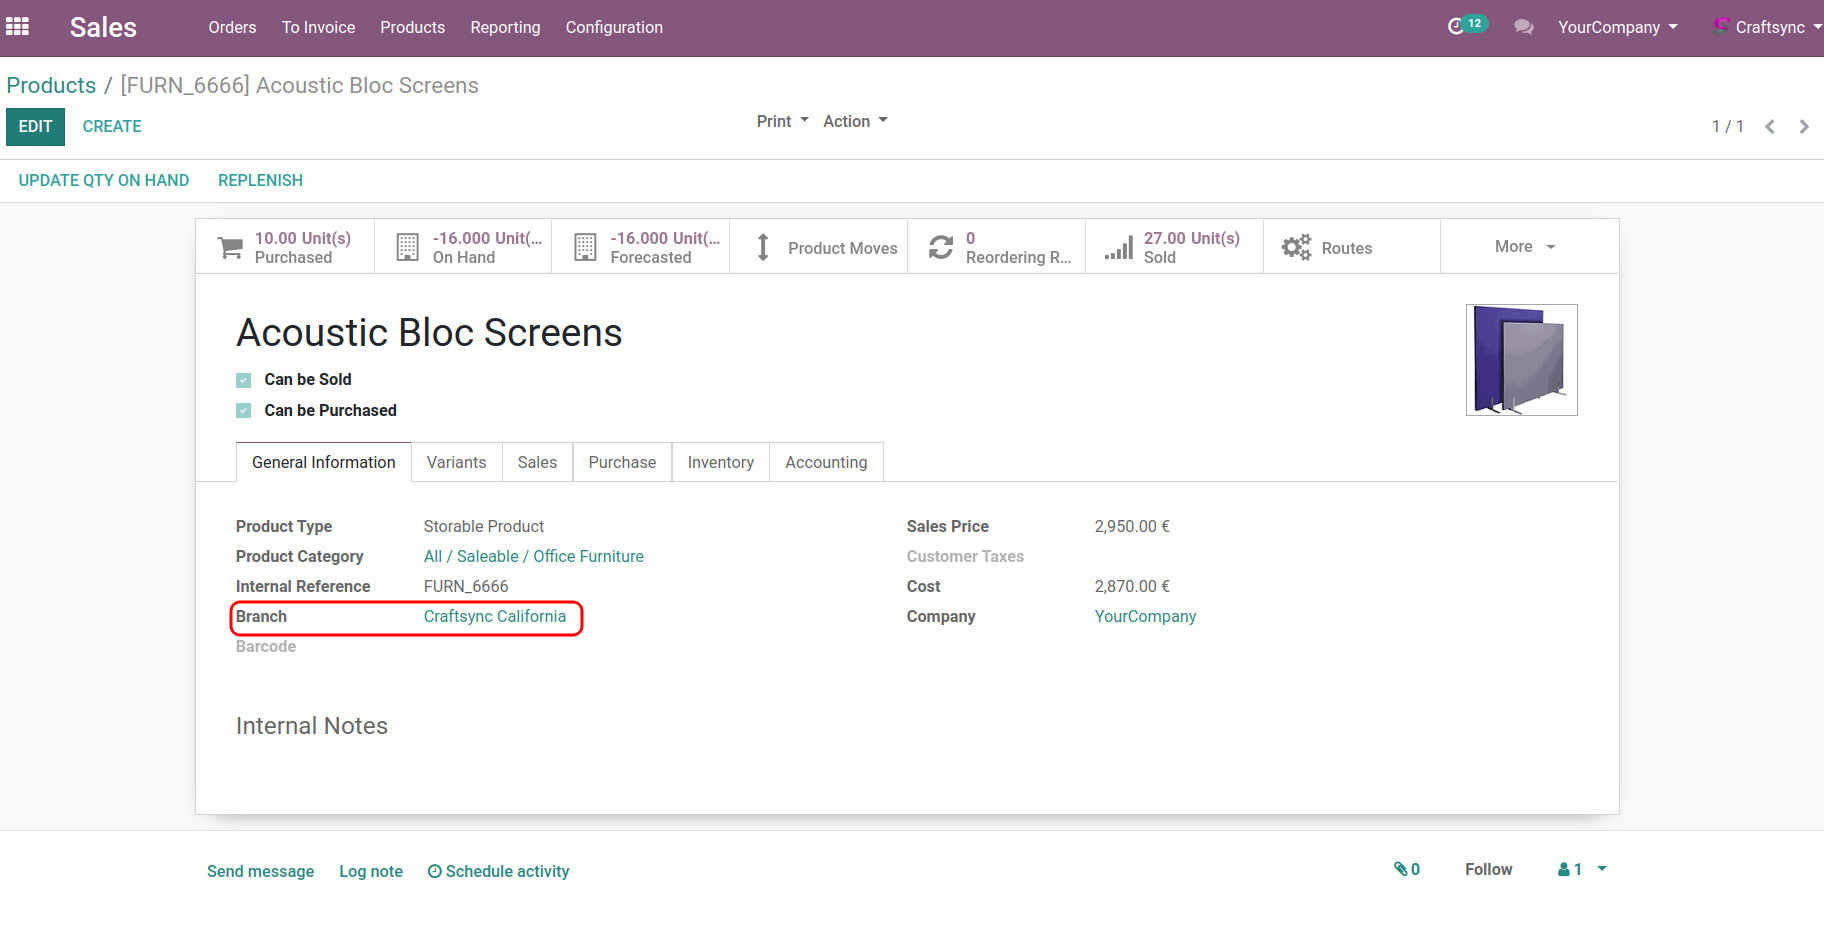Toggle the Can be Purchased checkbox
This screenshot has height=929, width=1824.
coord(244,411)
